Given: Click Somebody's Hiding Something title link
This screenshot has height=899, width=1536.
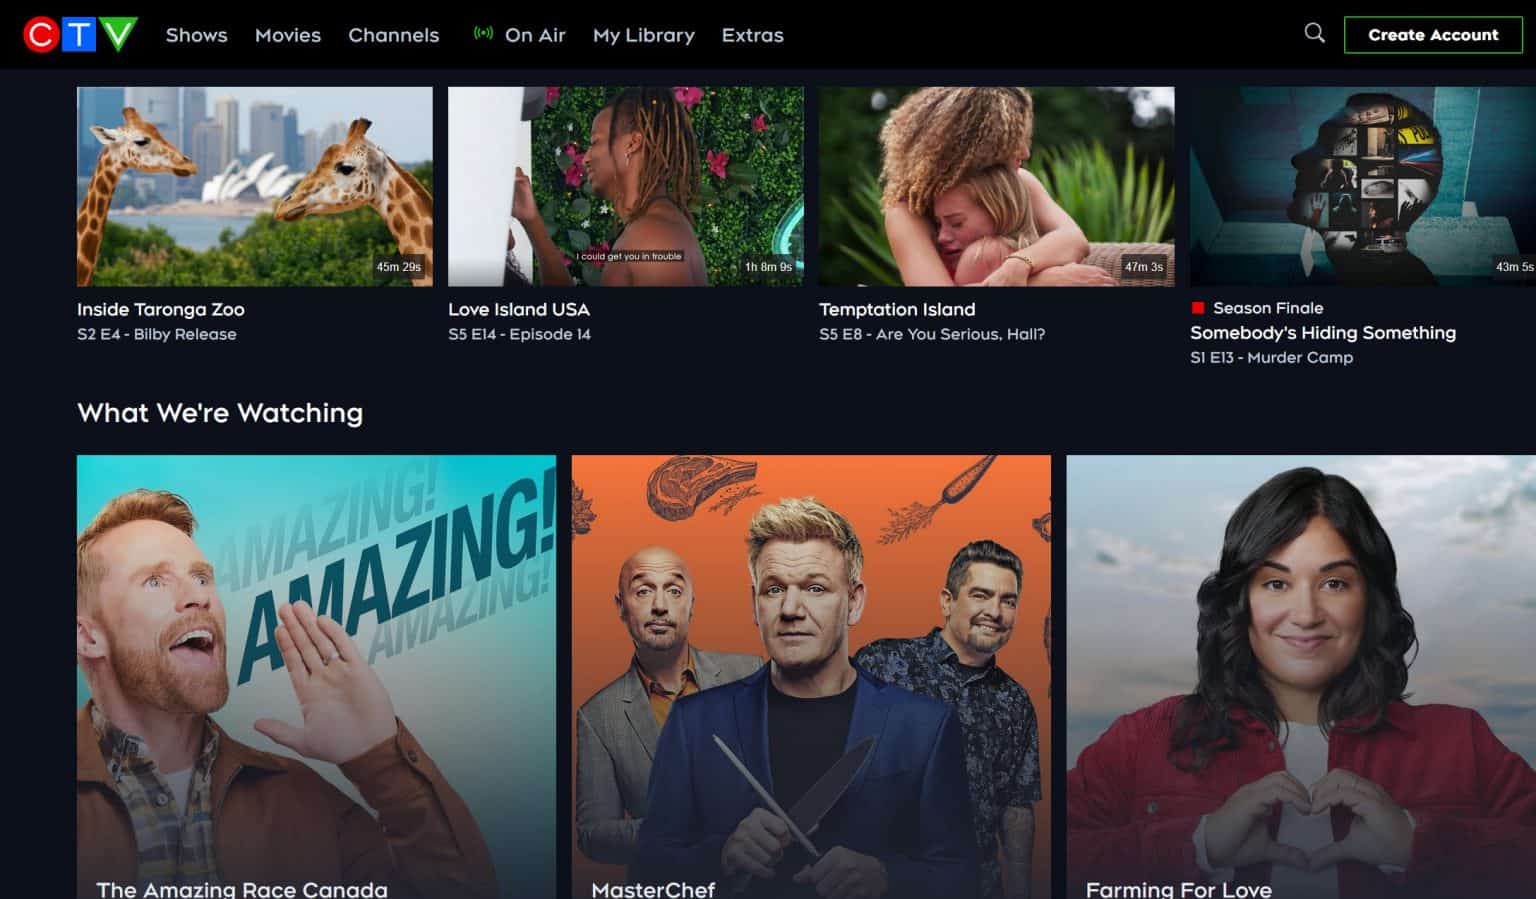Looking at the screenshot, I should click(1323, 333).
